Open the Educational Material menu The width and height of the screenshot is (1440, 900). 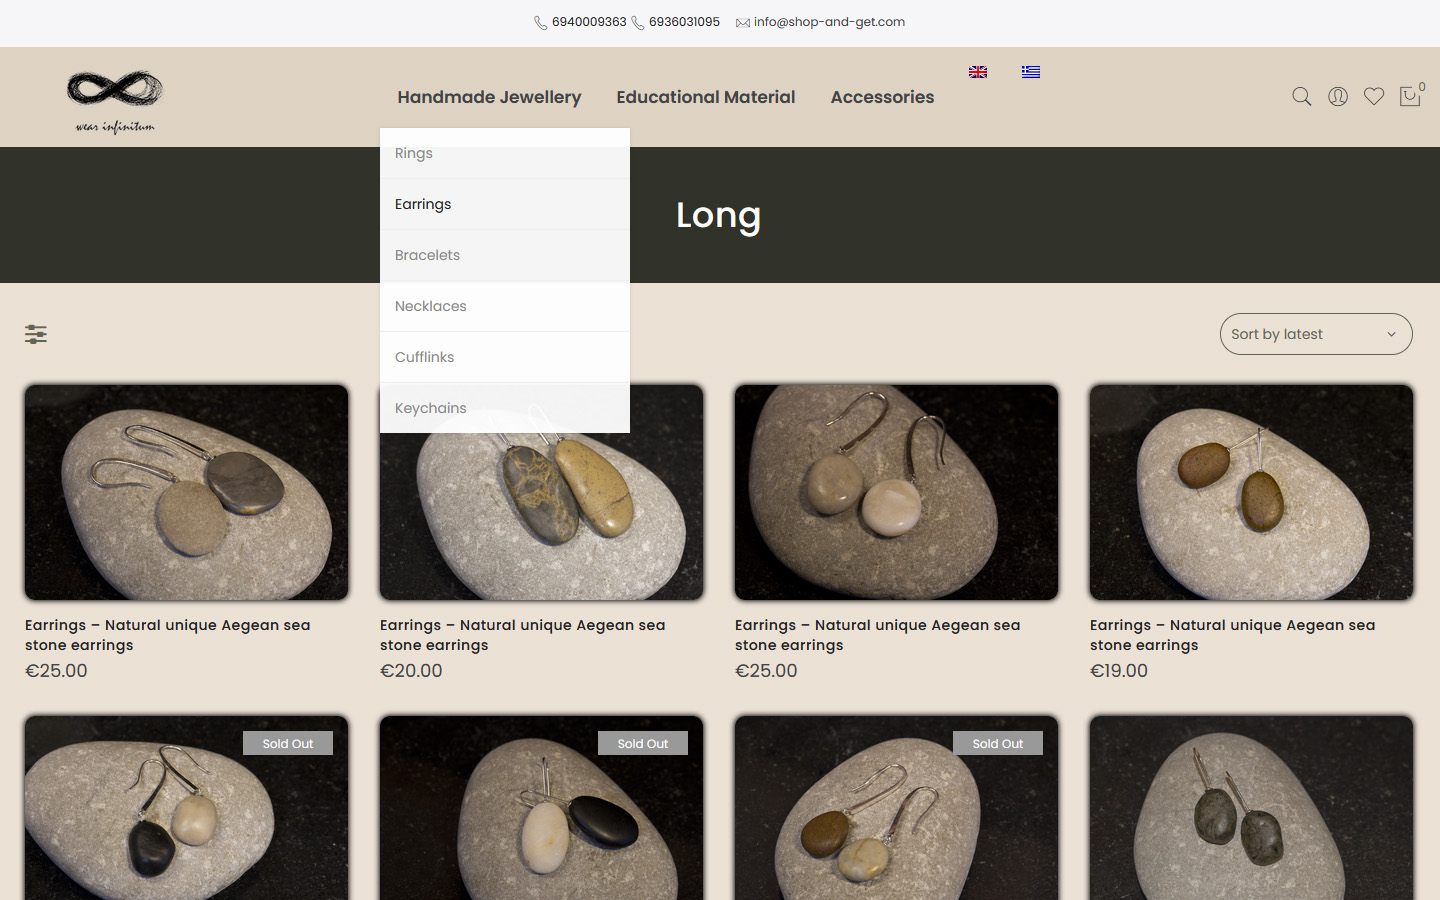706,97
